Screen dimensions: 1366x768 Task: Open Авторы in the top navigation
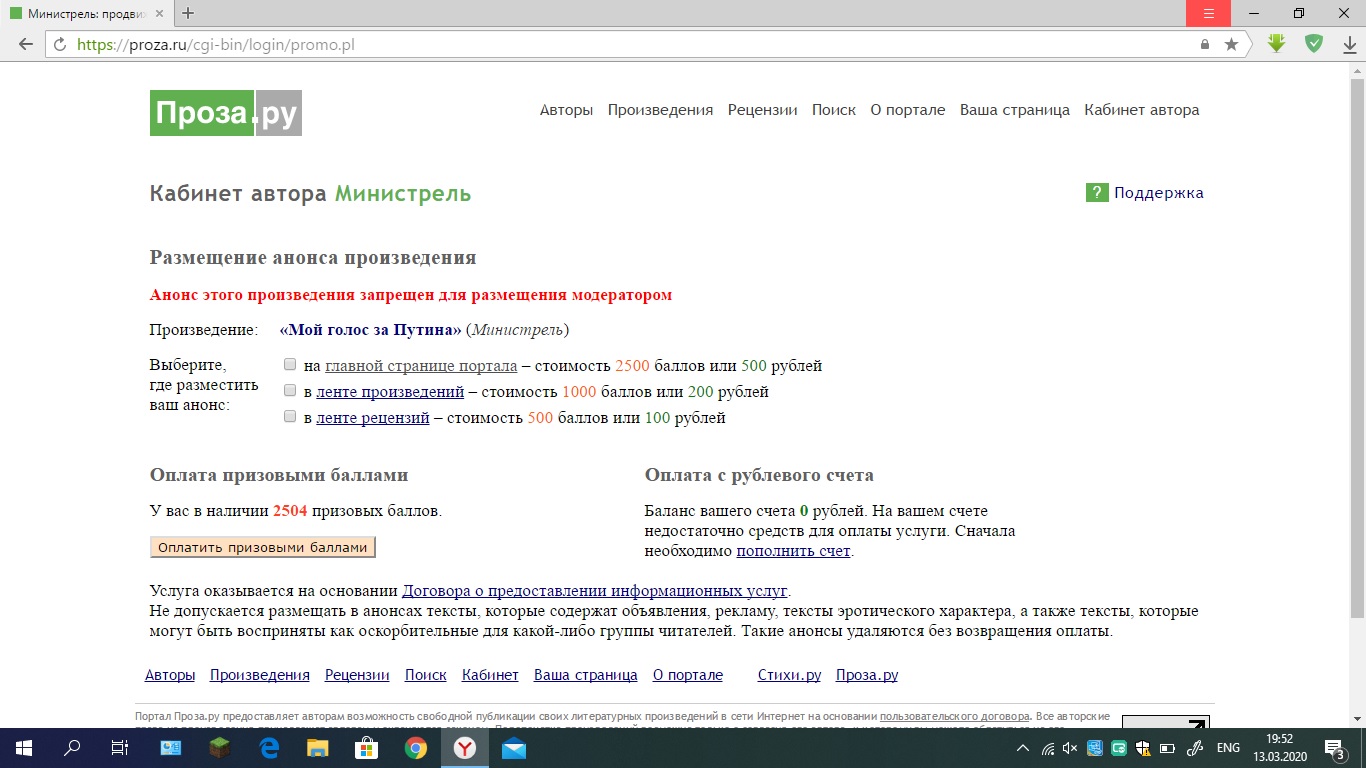pyautogui.click(x=567, y=110)
